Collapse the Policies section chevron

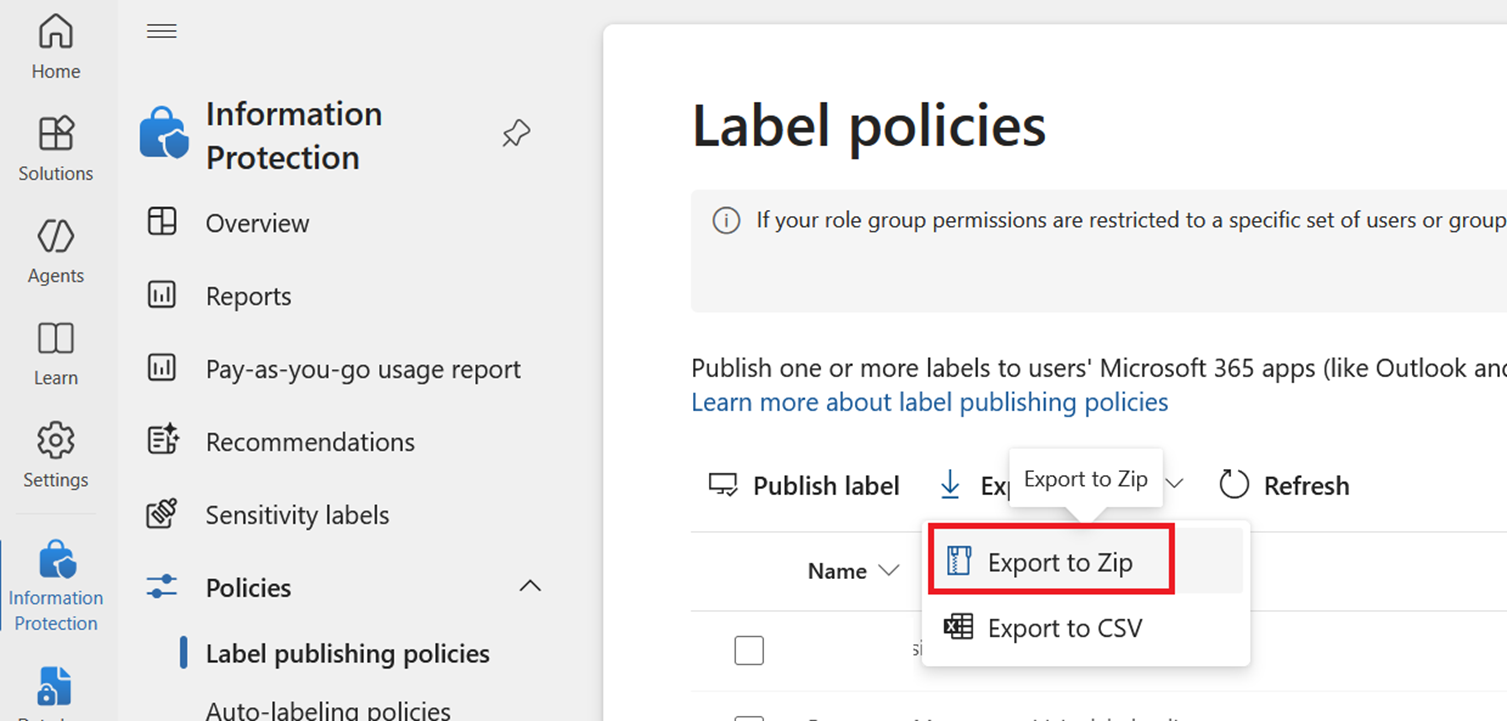point(531,587)
